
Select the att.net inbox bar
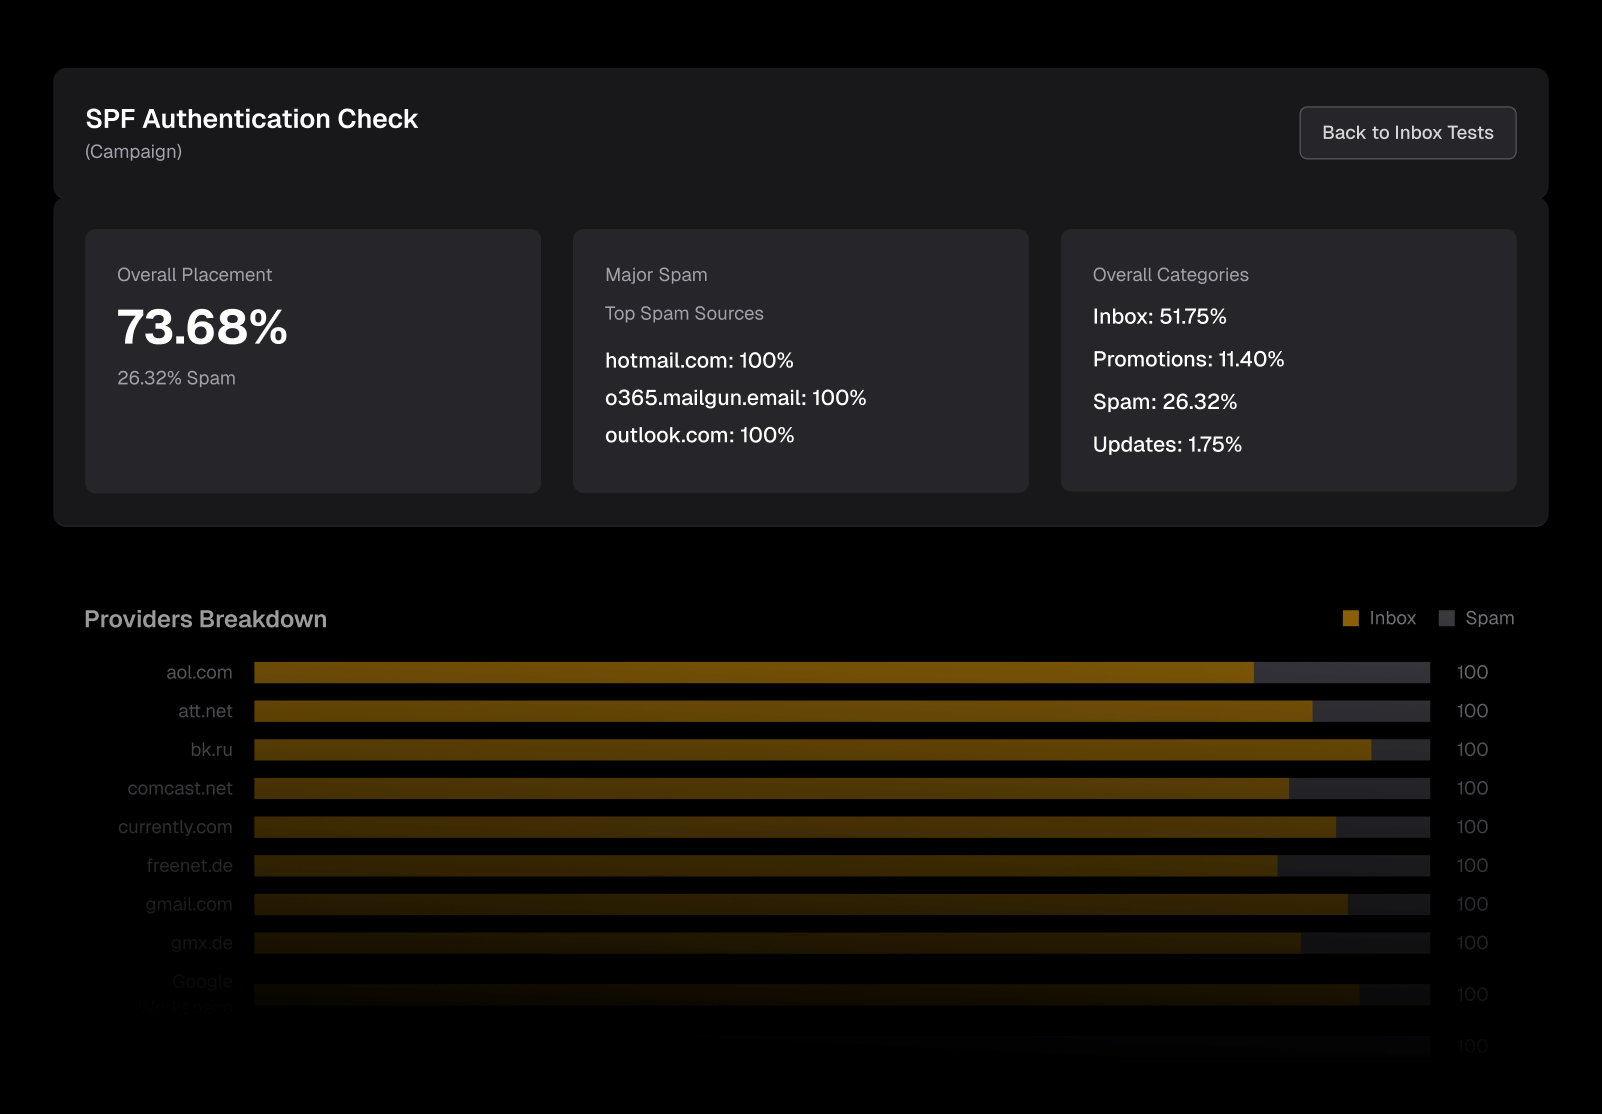pos(783,711)
